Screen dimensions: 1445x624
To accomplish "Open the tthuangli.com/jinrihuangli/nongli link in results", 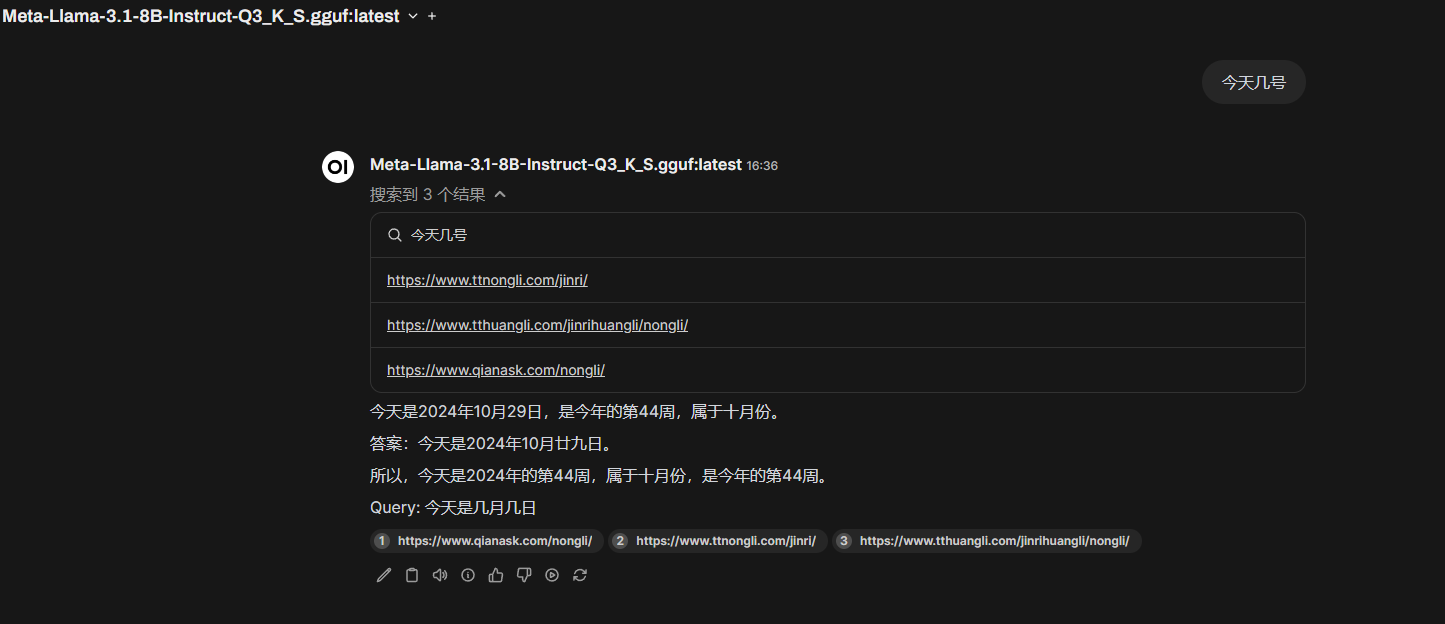I will pyautogui.click(x=537, y=325).
